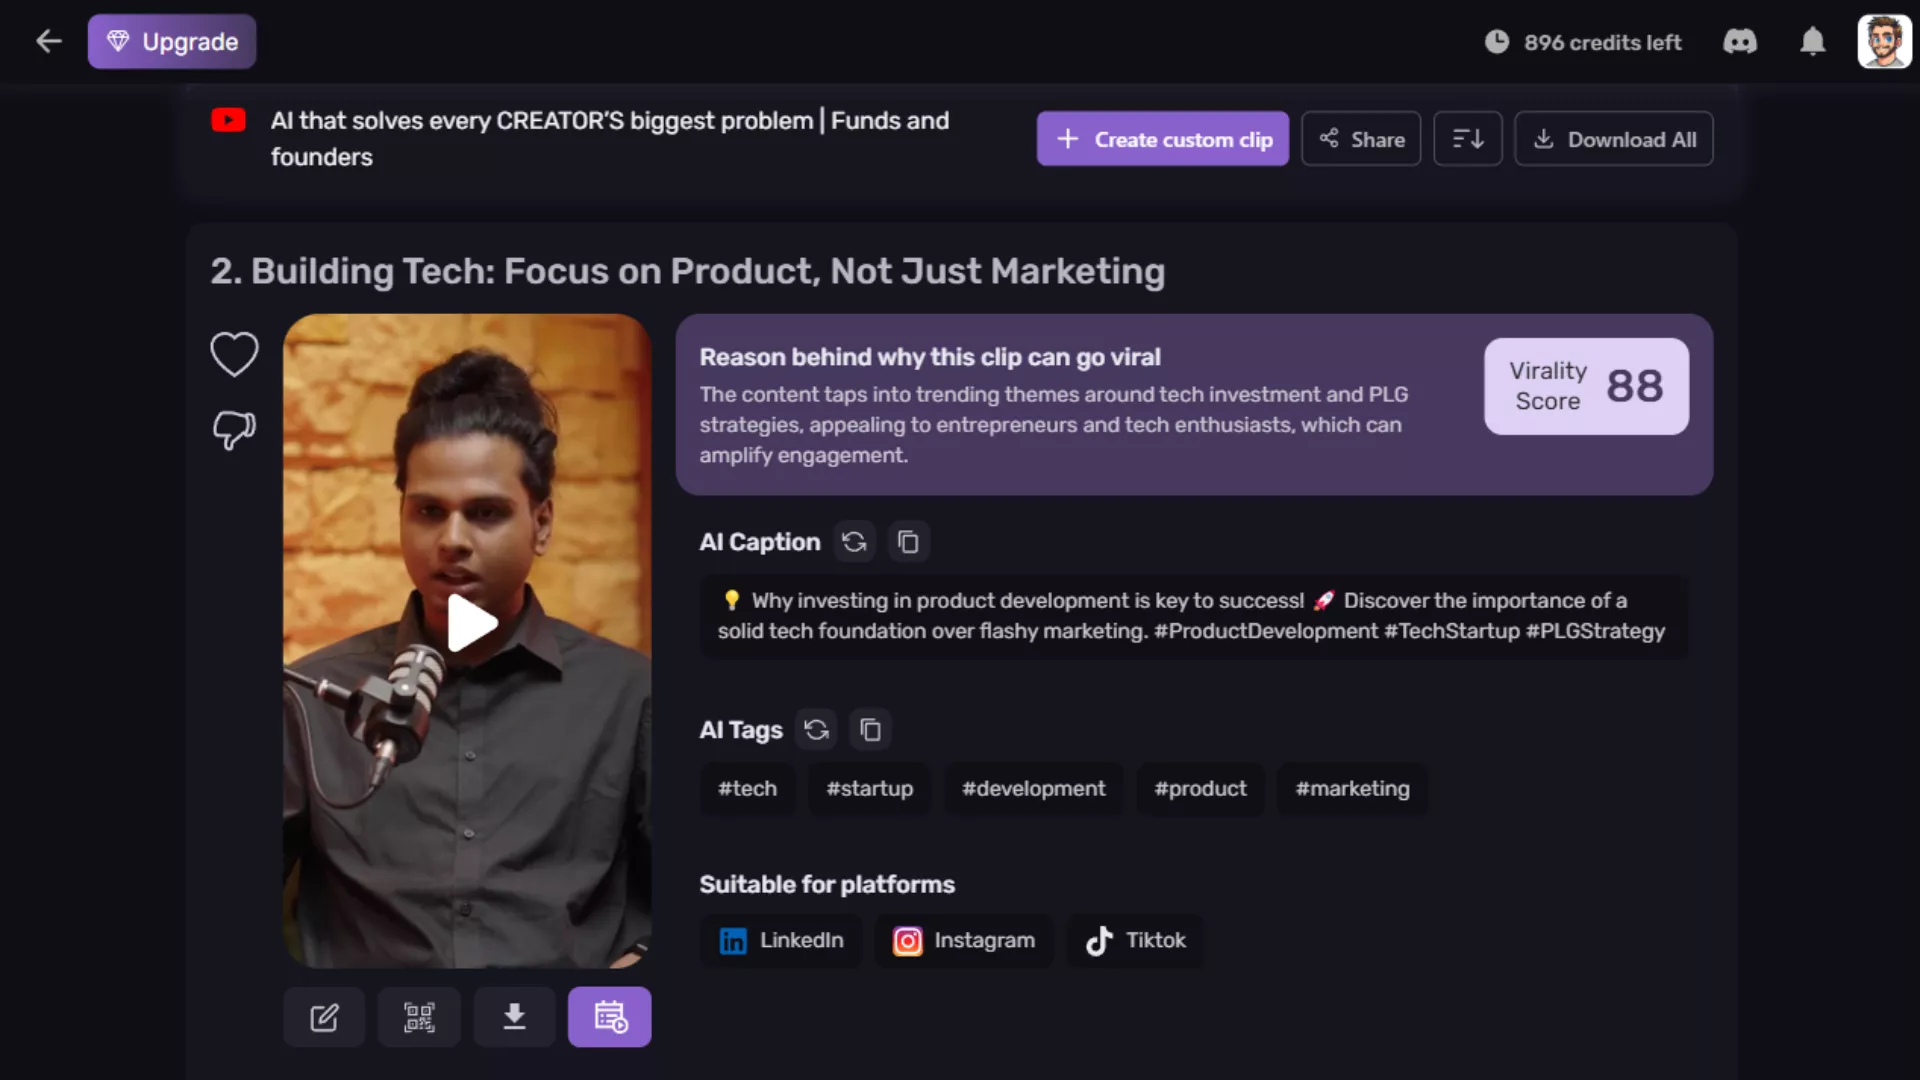Regenerate the AI Tags

click(816, 729)
